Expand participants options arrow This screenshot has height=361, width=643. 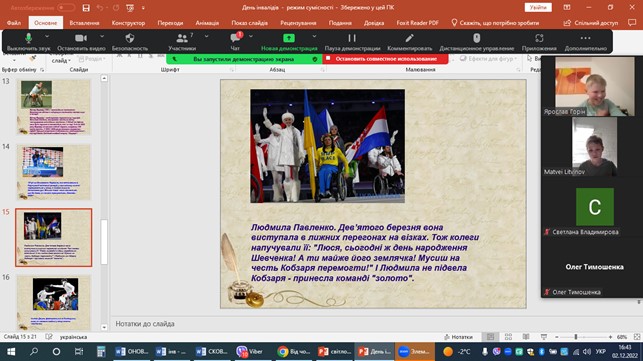206,37
